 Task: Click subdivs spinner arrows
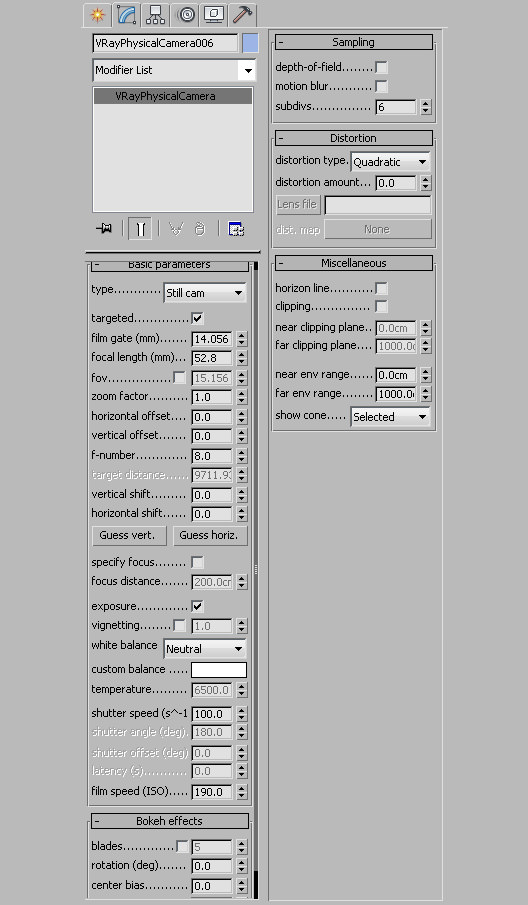[x=426, y=107]
